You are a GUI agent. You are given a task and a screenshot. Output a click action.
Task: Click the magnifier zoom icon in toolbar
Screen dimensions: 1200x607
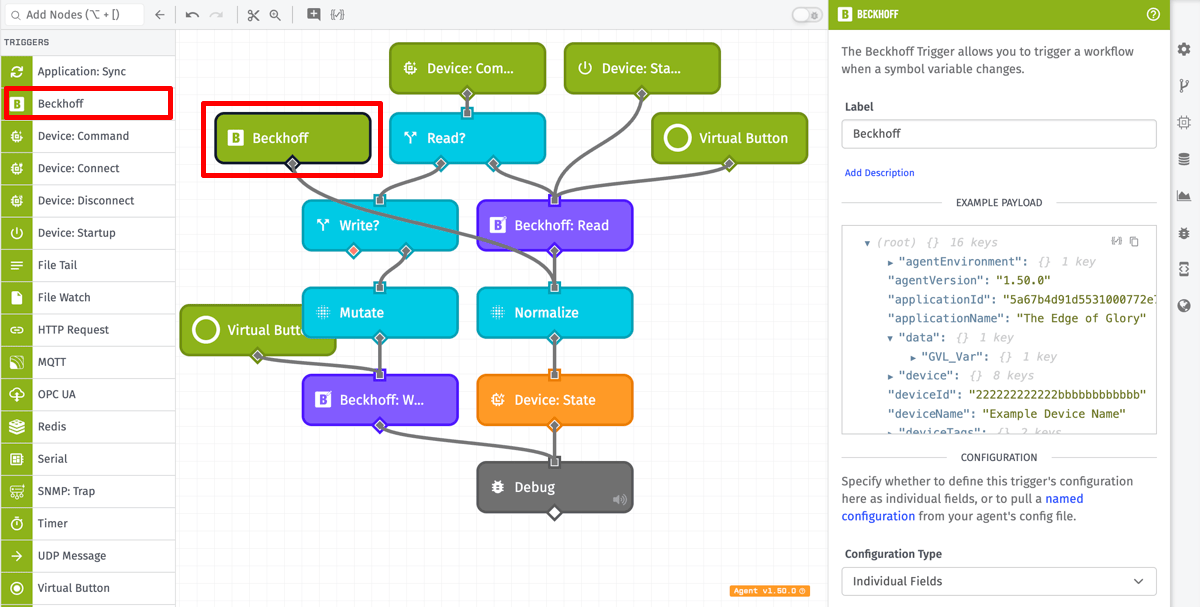pos(275,15)
